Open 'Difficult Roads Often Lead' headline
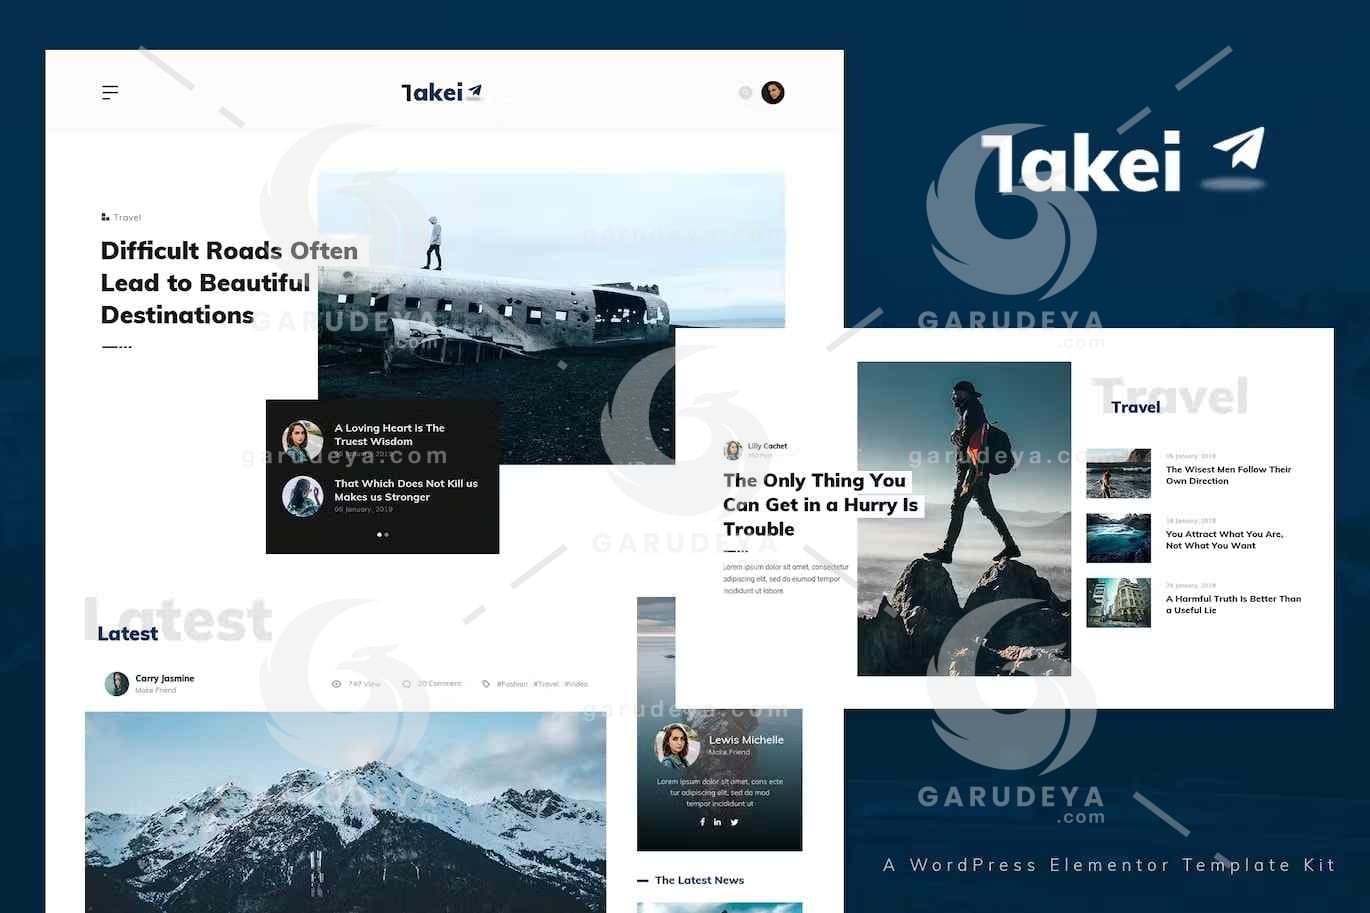The height and width of the screenshot is (913, 1370). pos(229,282)
